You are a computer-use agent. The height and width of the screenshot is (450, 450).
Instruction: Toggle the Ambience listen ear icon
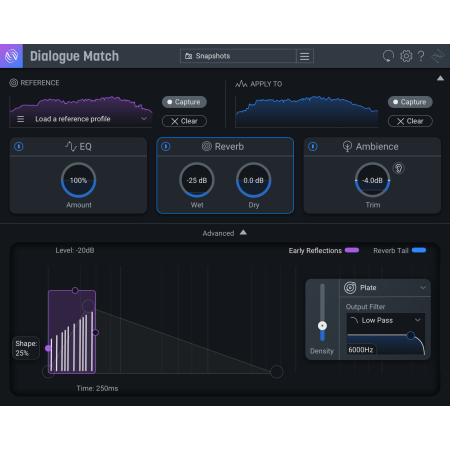pyautogui.click(x=399, y=168)
